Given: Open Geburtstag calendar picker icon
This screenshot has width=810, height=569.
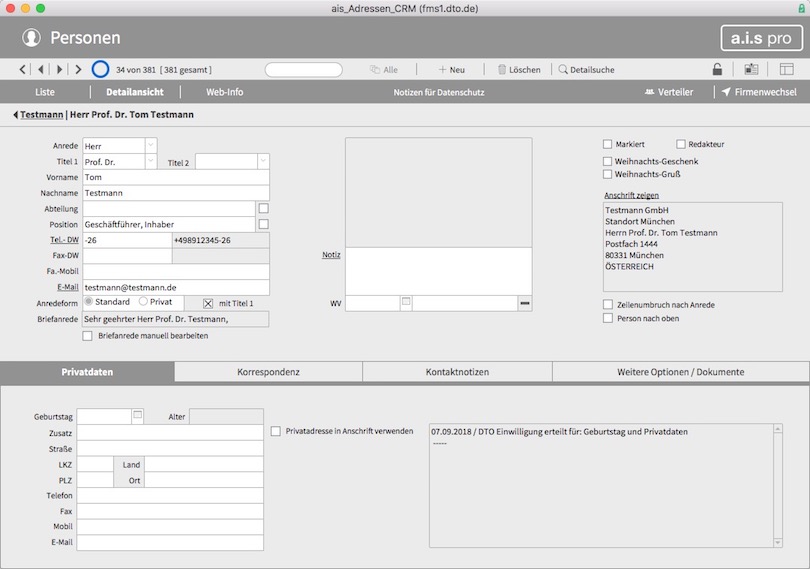Looking at the screenshot, I should coord(137,415).
